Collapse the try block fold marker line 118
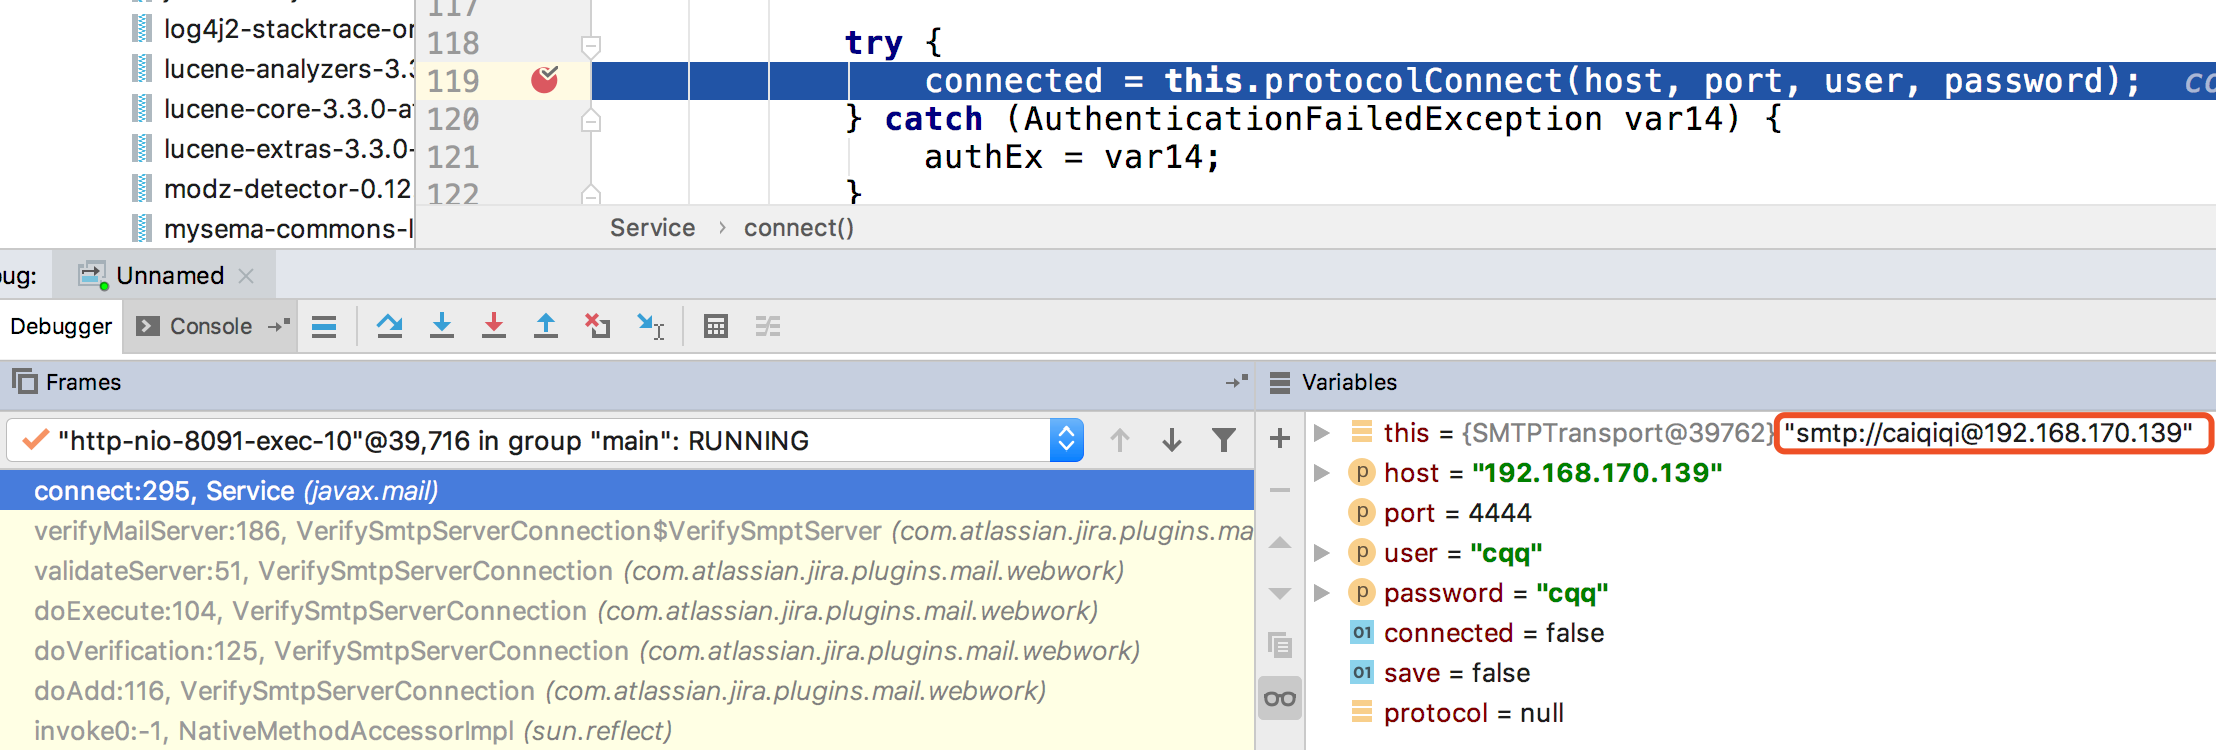 591,45
